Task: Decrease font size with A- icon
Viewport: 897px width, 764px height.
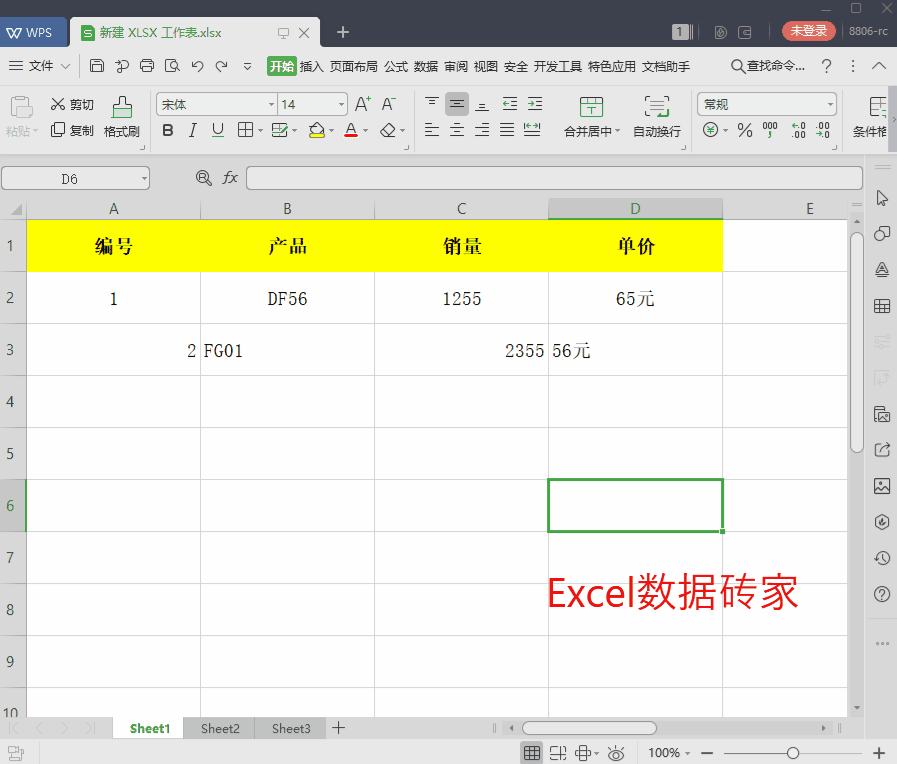Action: point(388,104)
